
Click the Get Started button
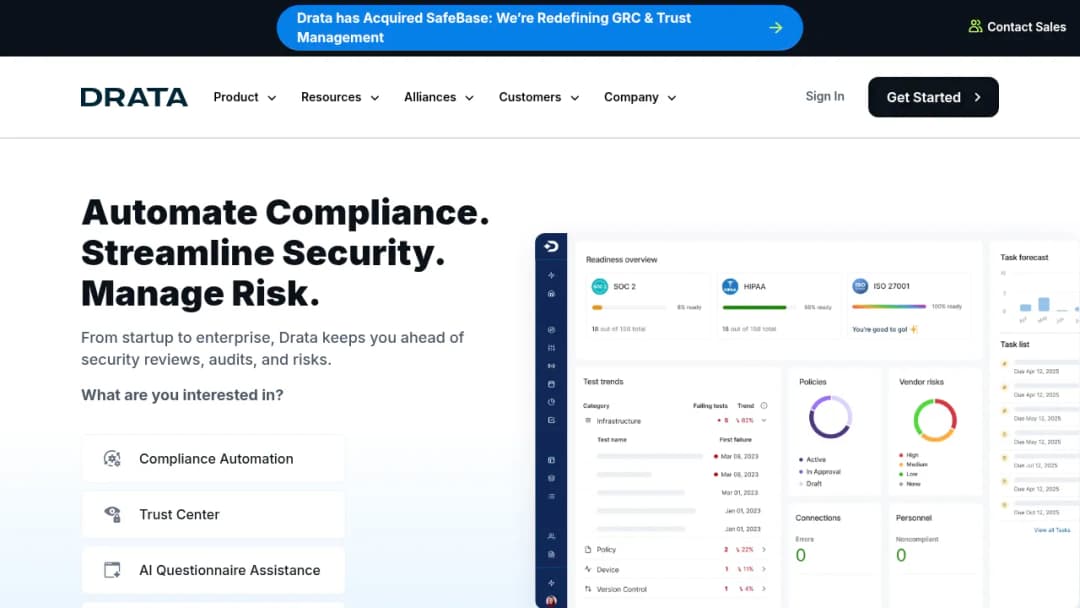933,97
